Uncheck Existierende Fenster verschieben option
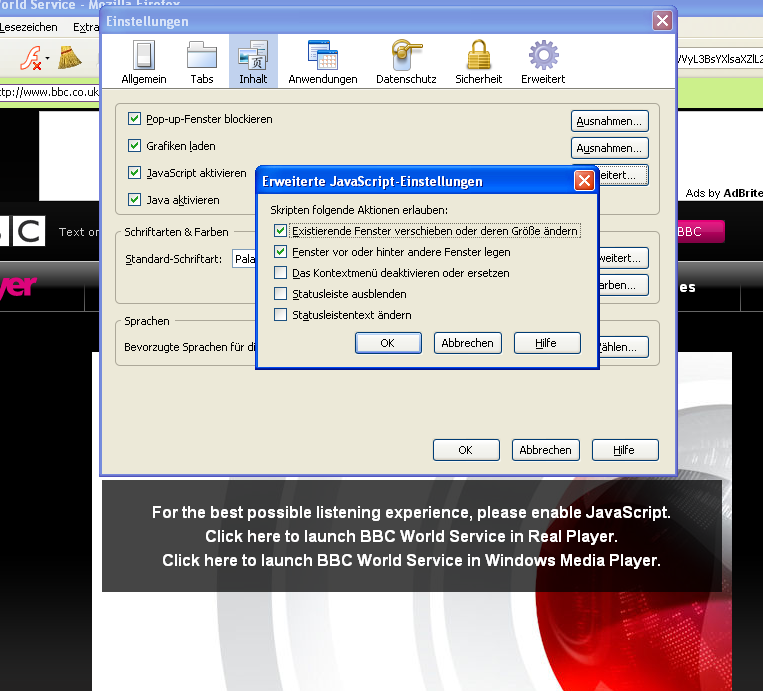Image resolution: width=763 pixels, height=691 pixels. coord(280,231)
